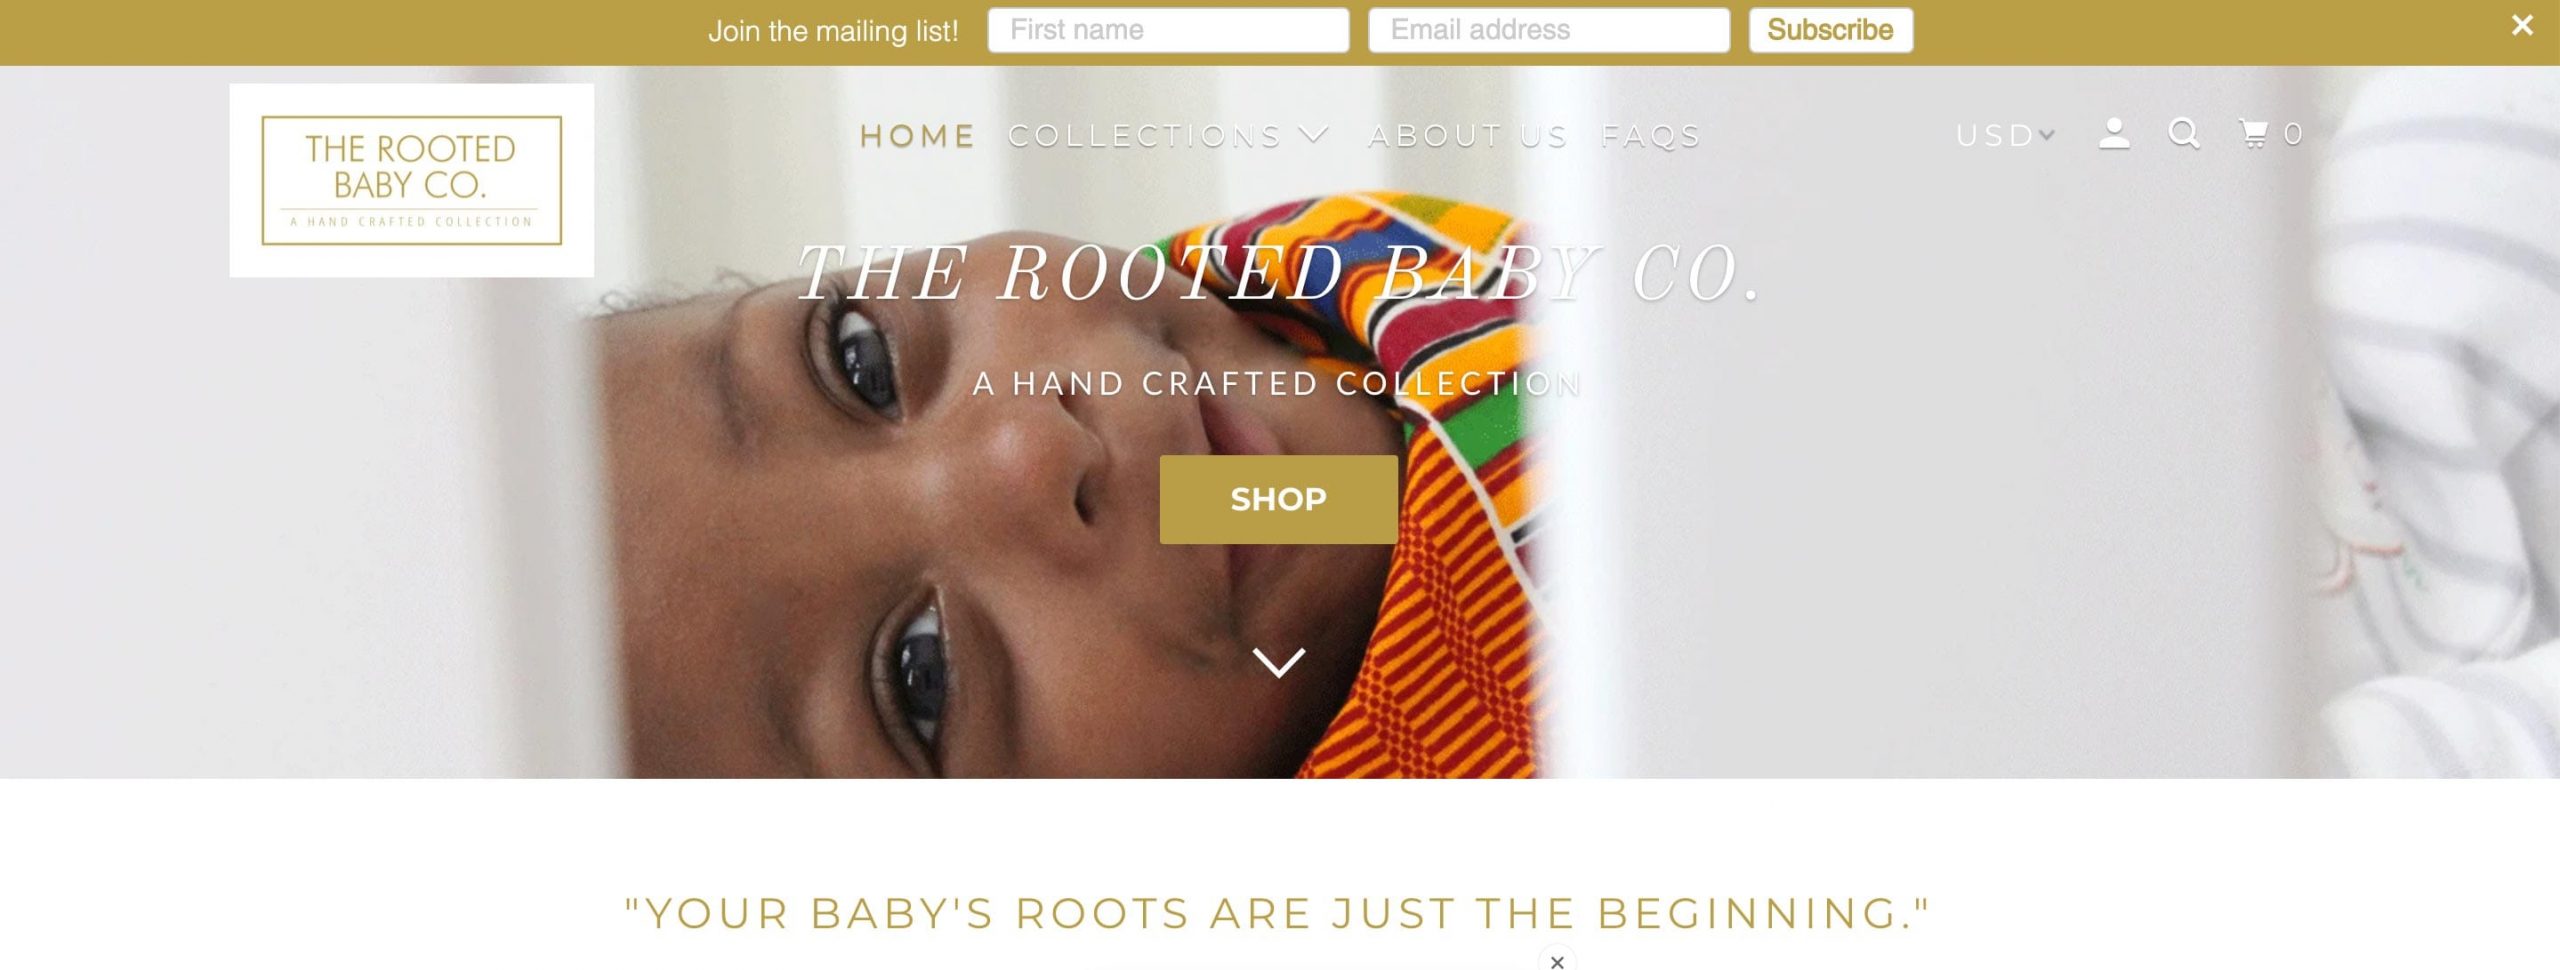Click the gold SHOP button
Image resolution: width=2560 pixels, height=970 pixels.
pos(1279,499)
